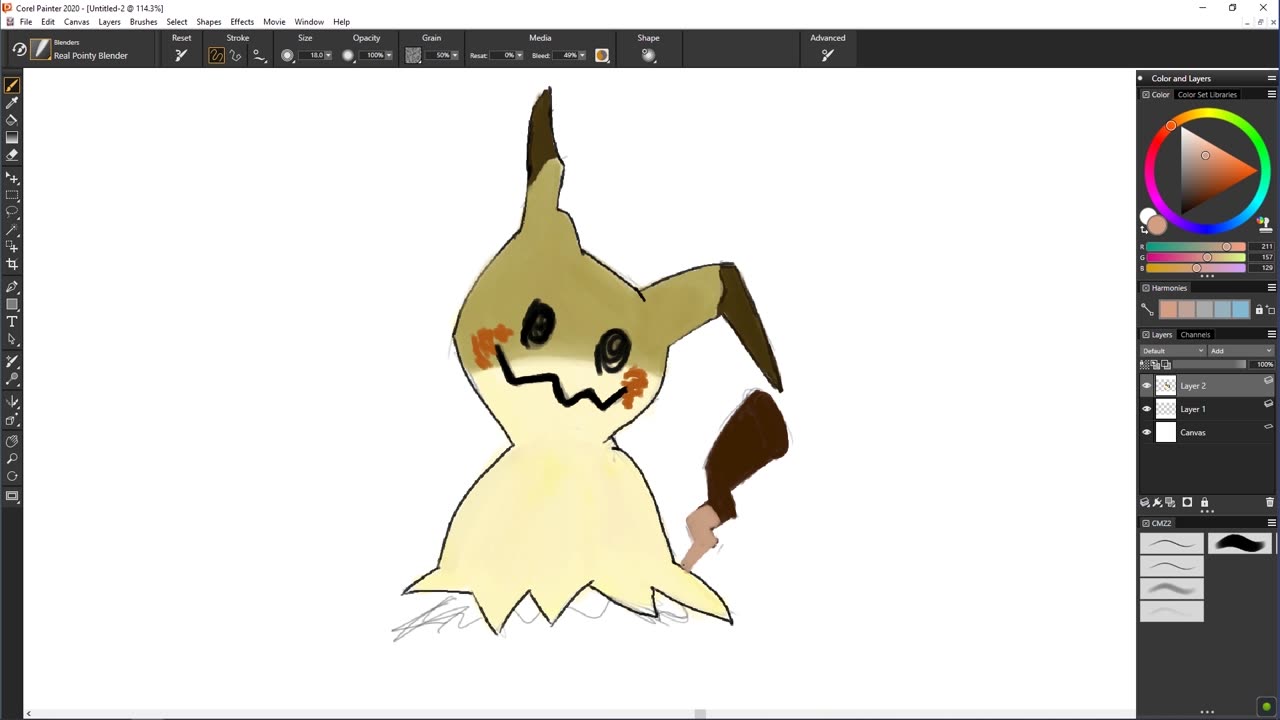Viewport: 1280px width, 720px height.
Task: Toggle the Color panel checkbox
Action: pyautogui.click(x=1146, y=94)
